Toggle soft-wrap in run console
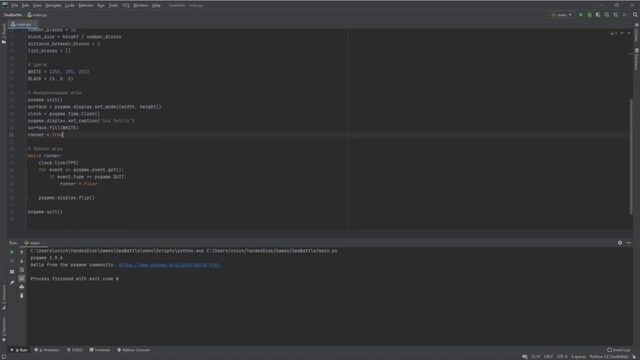 click(x=22, y=269)
